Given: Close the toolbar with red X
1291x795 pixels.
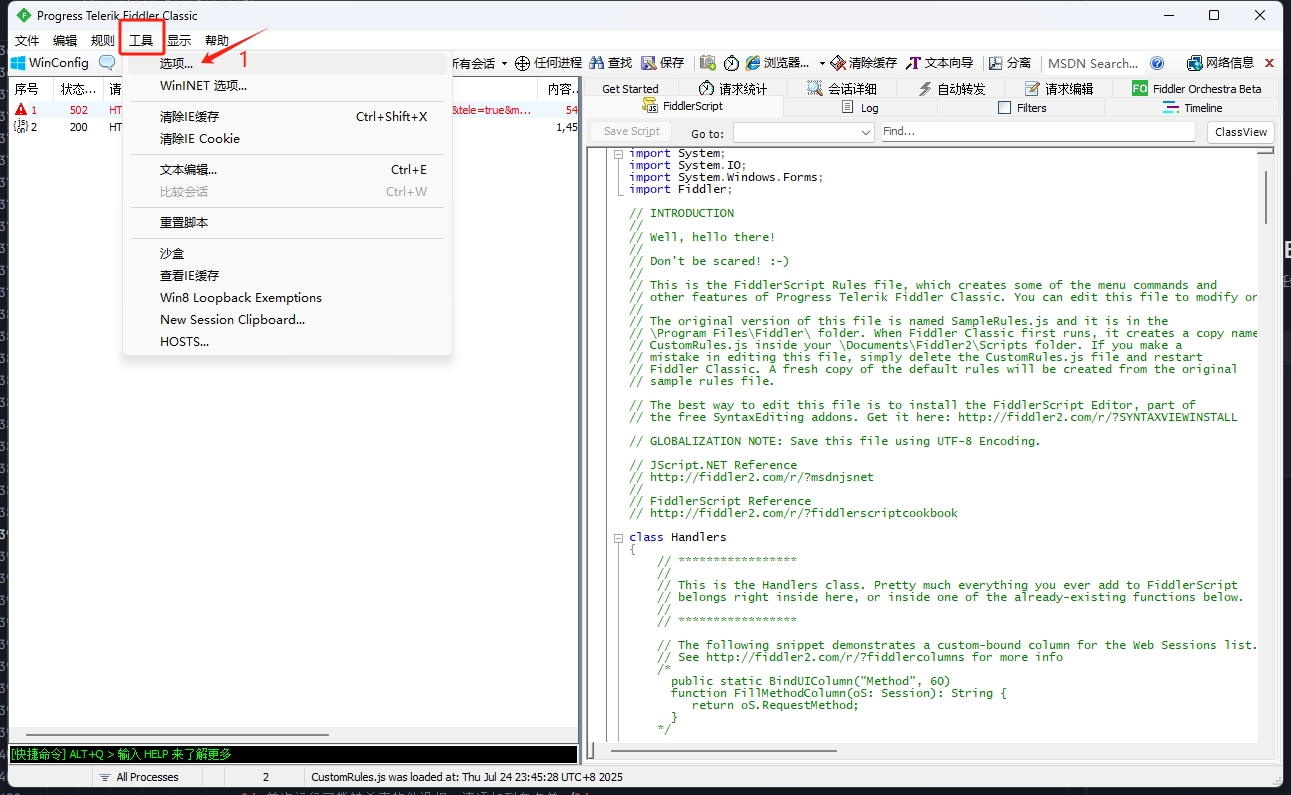Looking at the screenshot, I should 1270,63.
